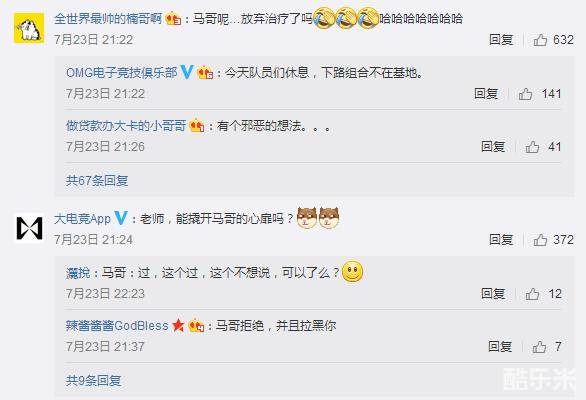
Task: Like OMG电子竞技俱乐部's reply with 141 likes
Action: pos(525,93)
